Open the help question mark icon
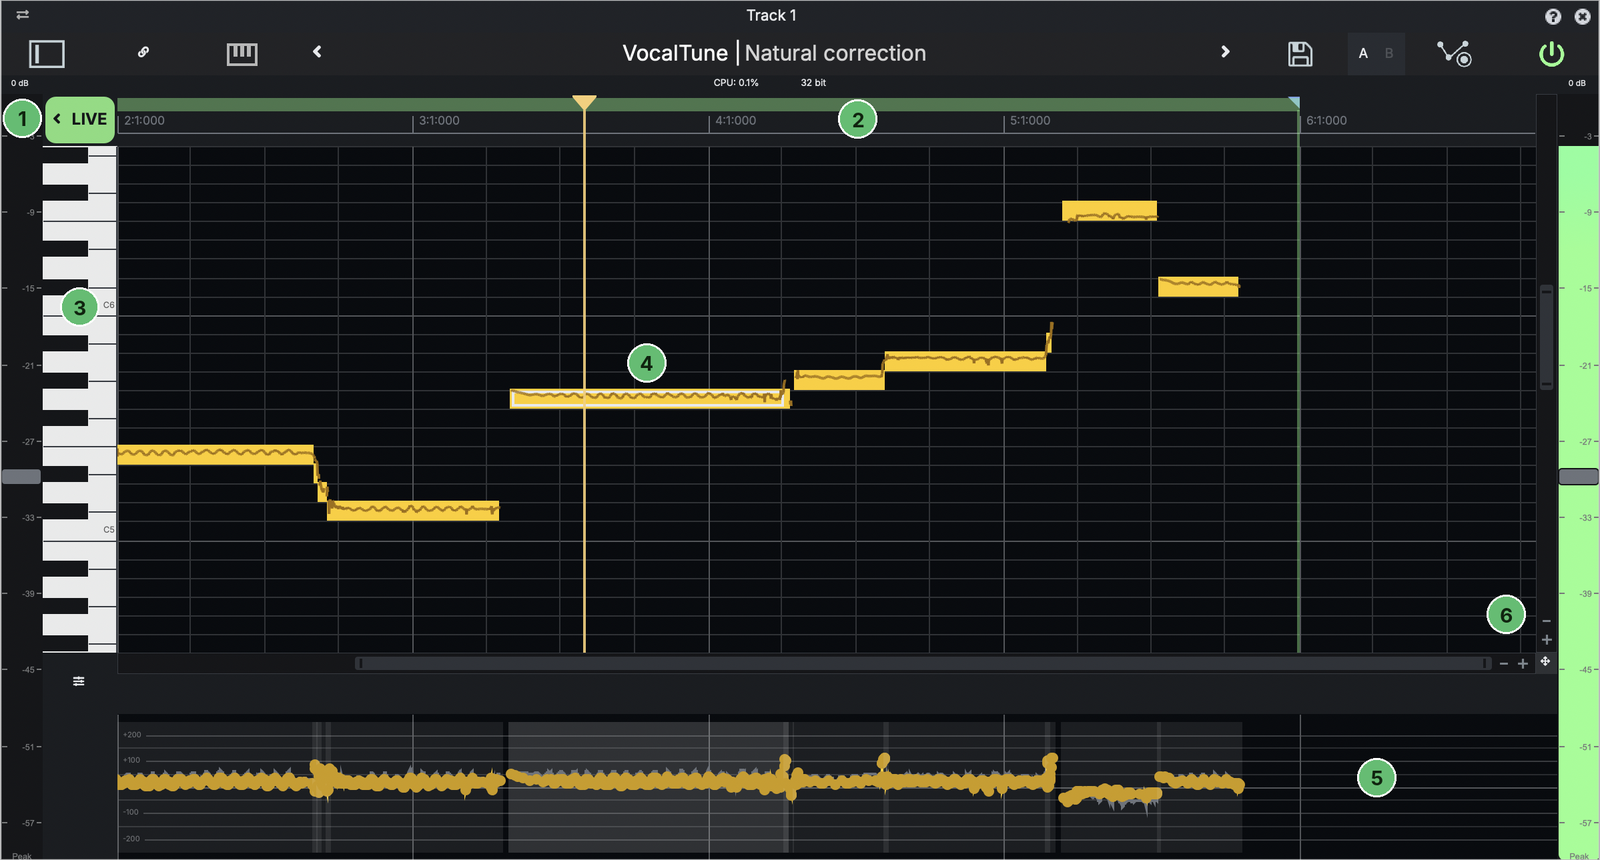Viewport: 1600px width, 860px height. (x=1553, y=16)
